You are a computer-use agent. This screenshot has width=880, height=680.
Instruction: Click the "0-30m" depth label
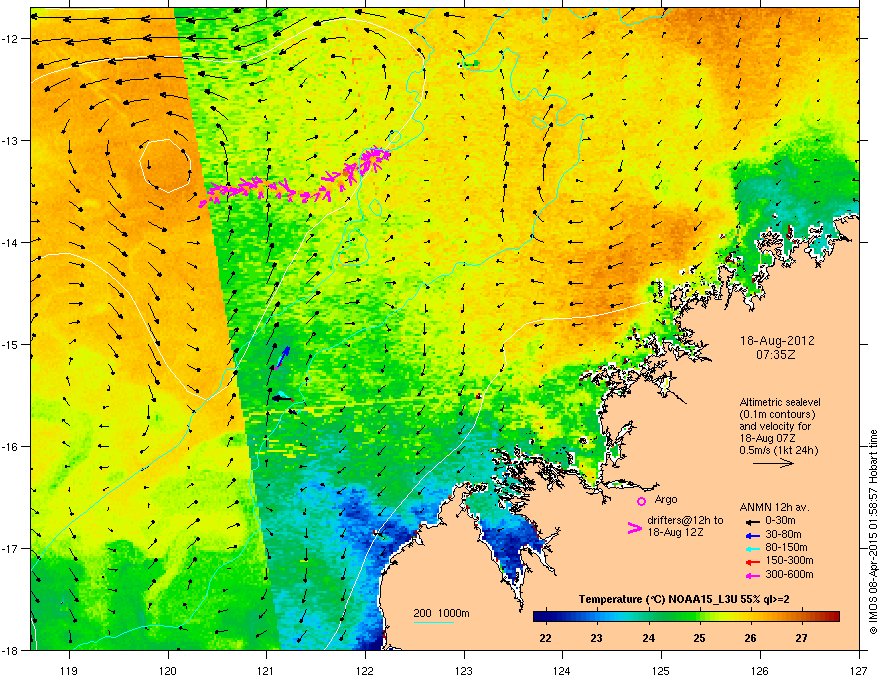click(x=780, y=521)
